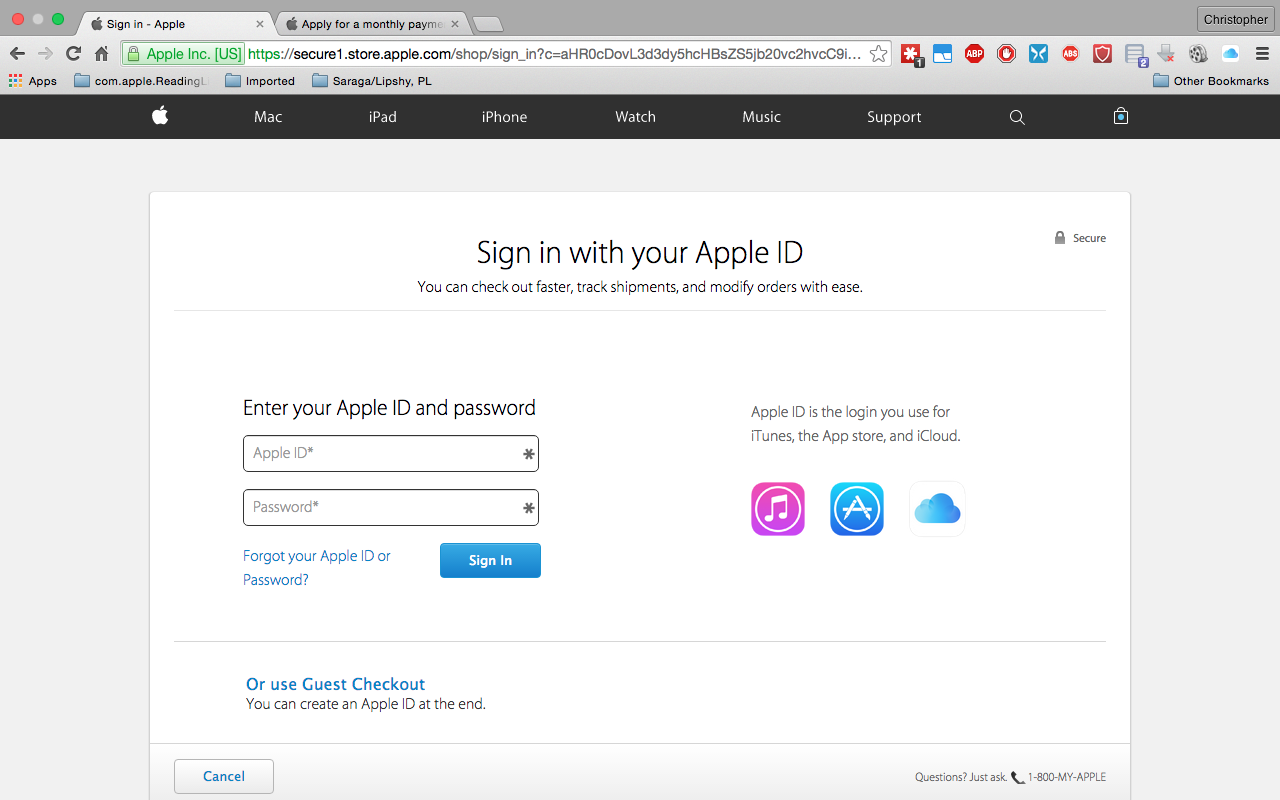Click the Cancel button
The image size is (1280, 800).
[224, 776]
